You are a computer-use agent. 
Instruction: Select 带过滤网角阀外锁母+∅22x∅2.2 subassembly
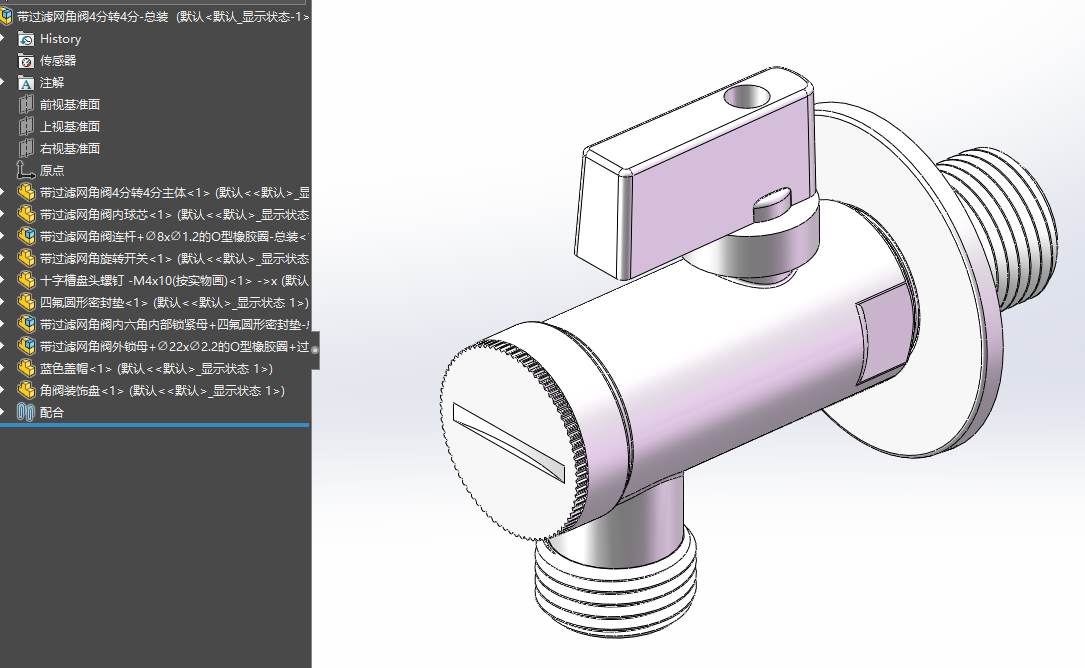pyautogui.click(x=174, y=346)
